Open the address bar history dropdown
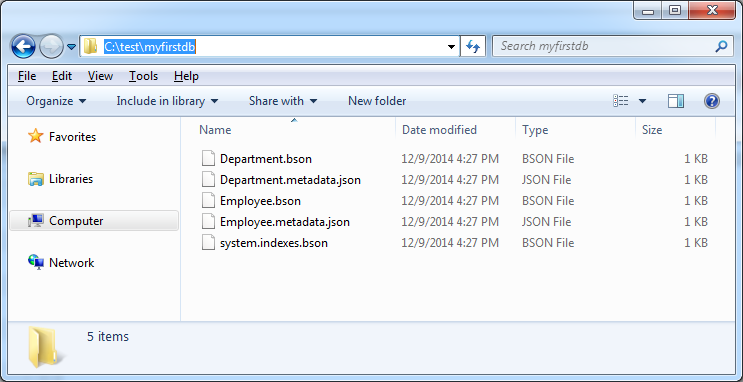Viewport: 743px width, 382px height. (452, 46)
